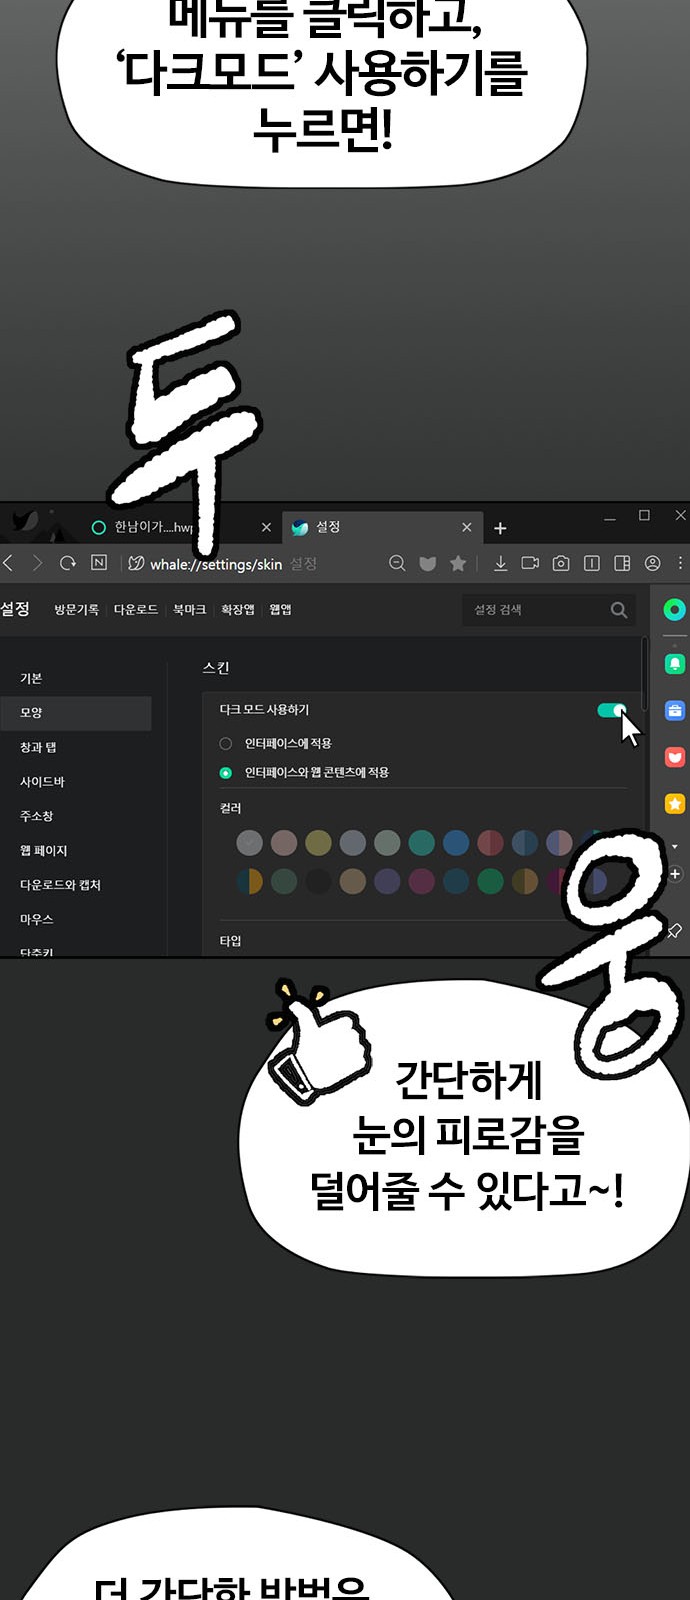
Task: Pick the black color swatch
Action: [x=318, y=881]
